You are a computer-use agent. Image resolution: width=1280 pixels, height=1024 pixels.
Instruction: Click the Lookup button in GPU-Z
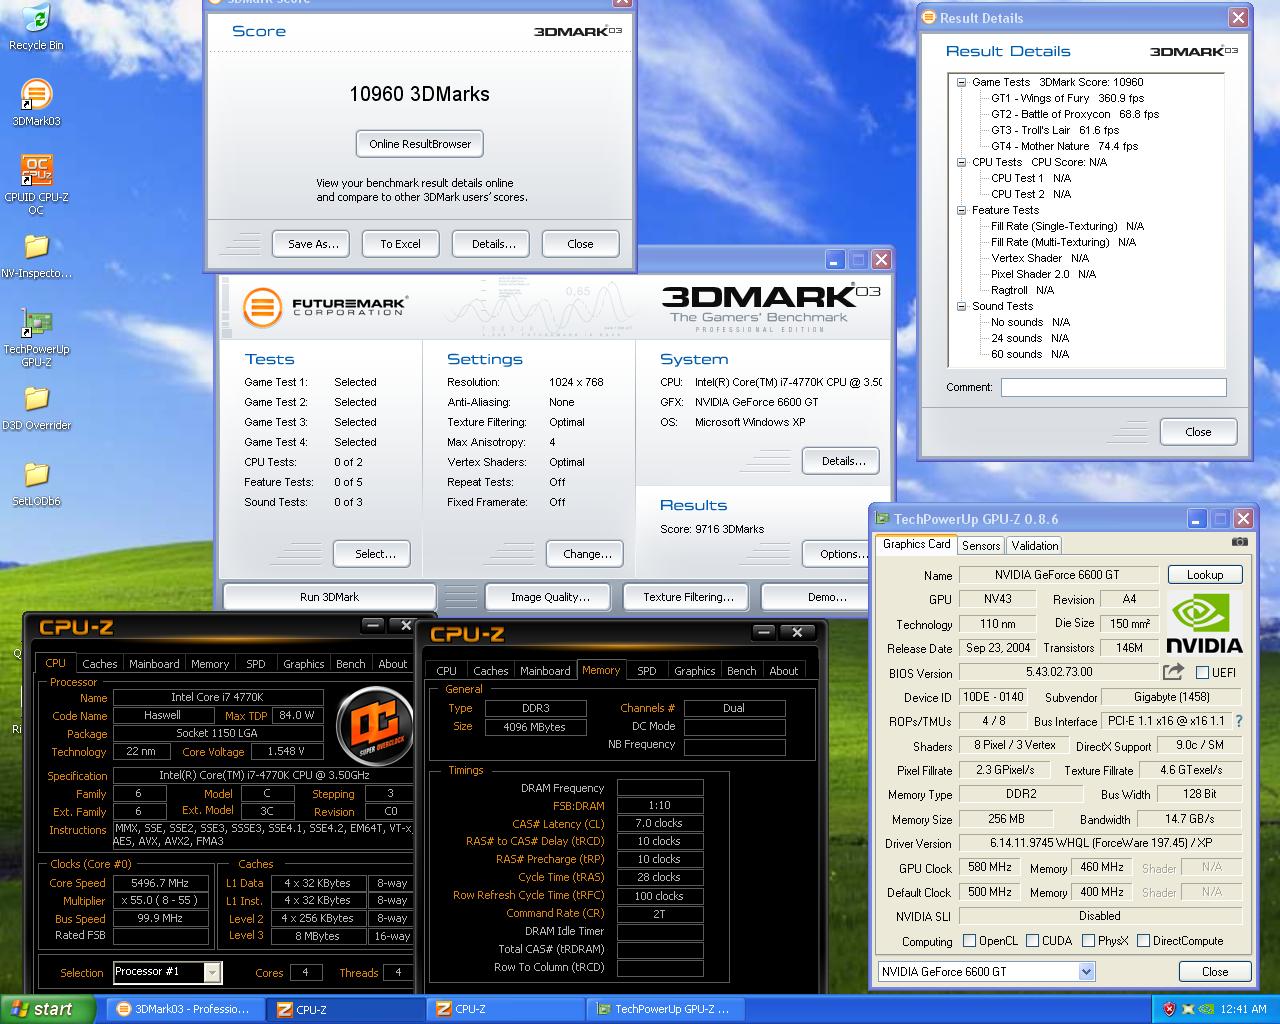(1205, 574)
